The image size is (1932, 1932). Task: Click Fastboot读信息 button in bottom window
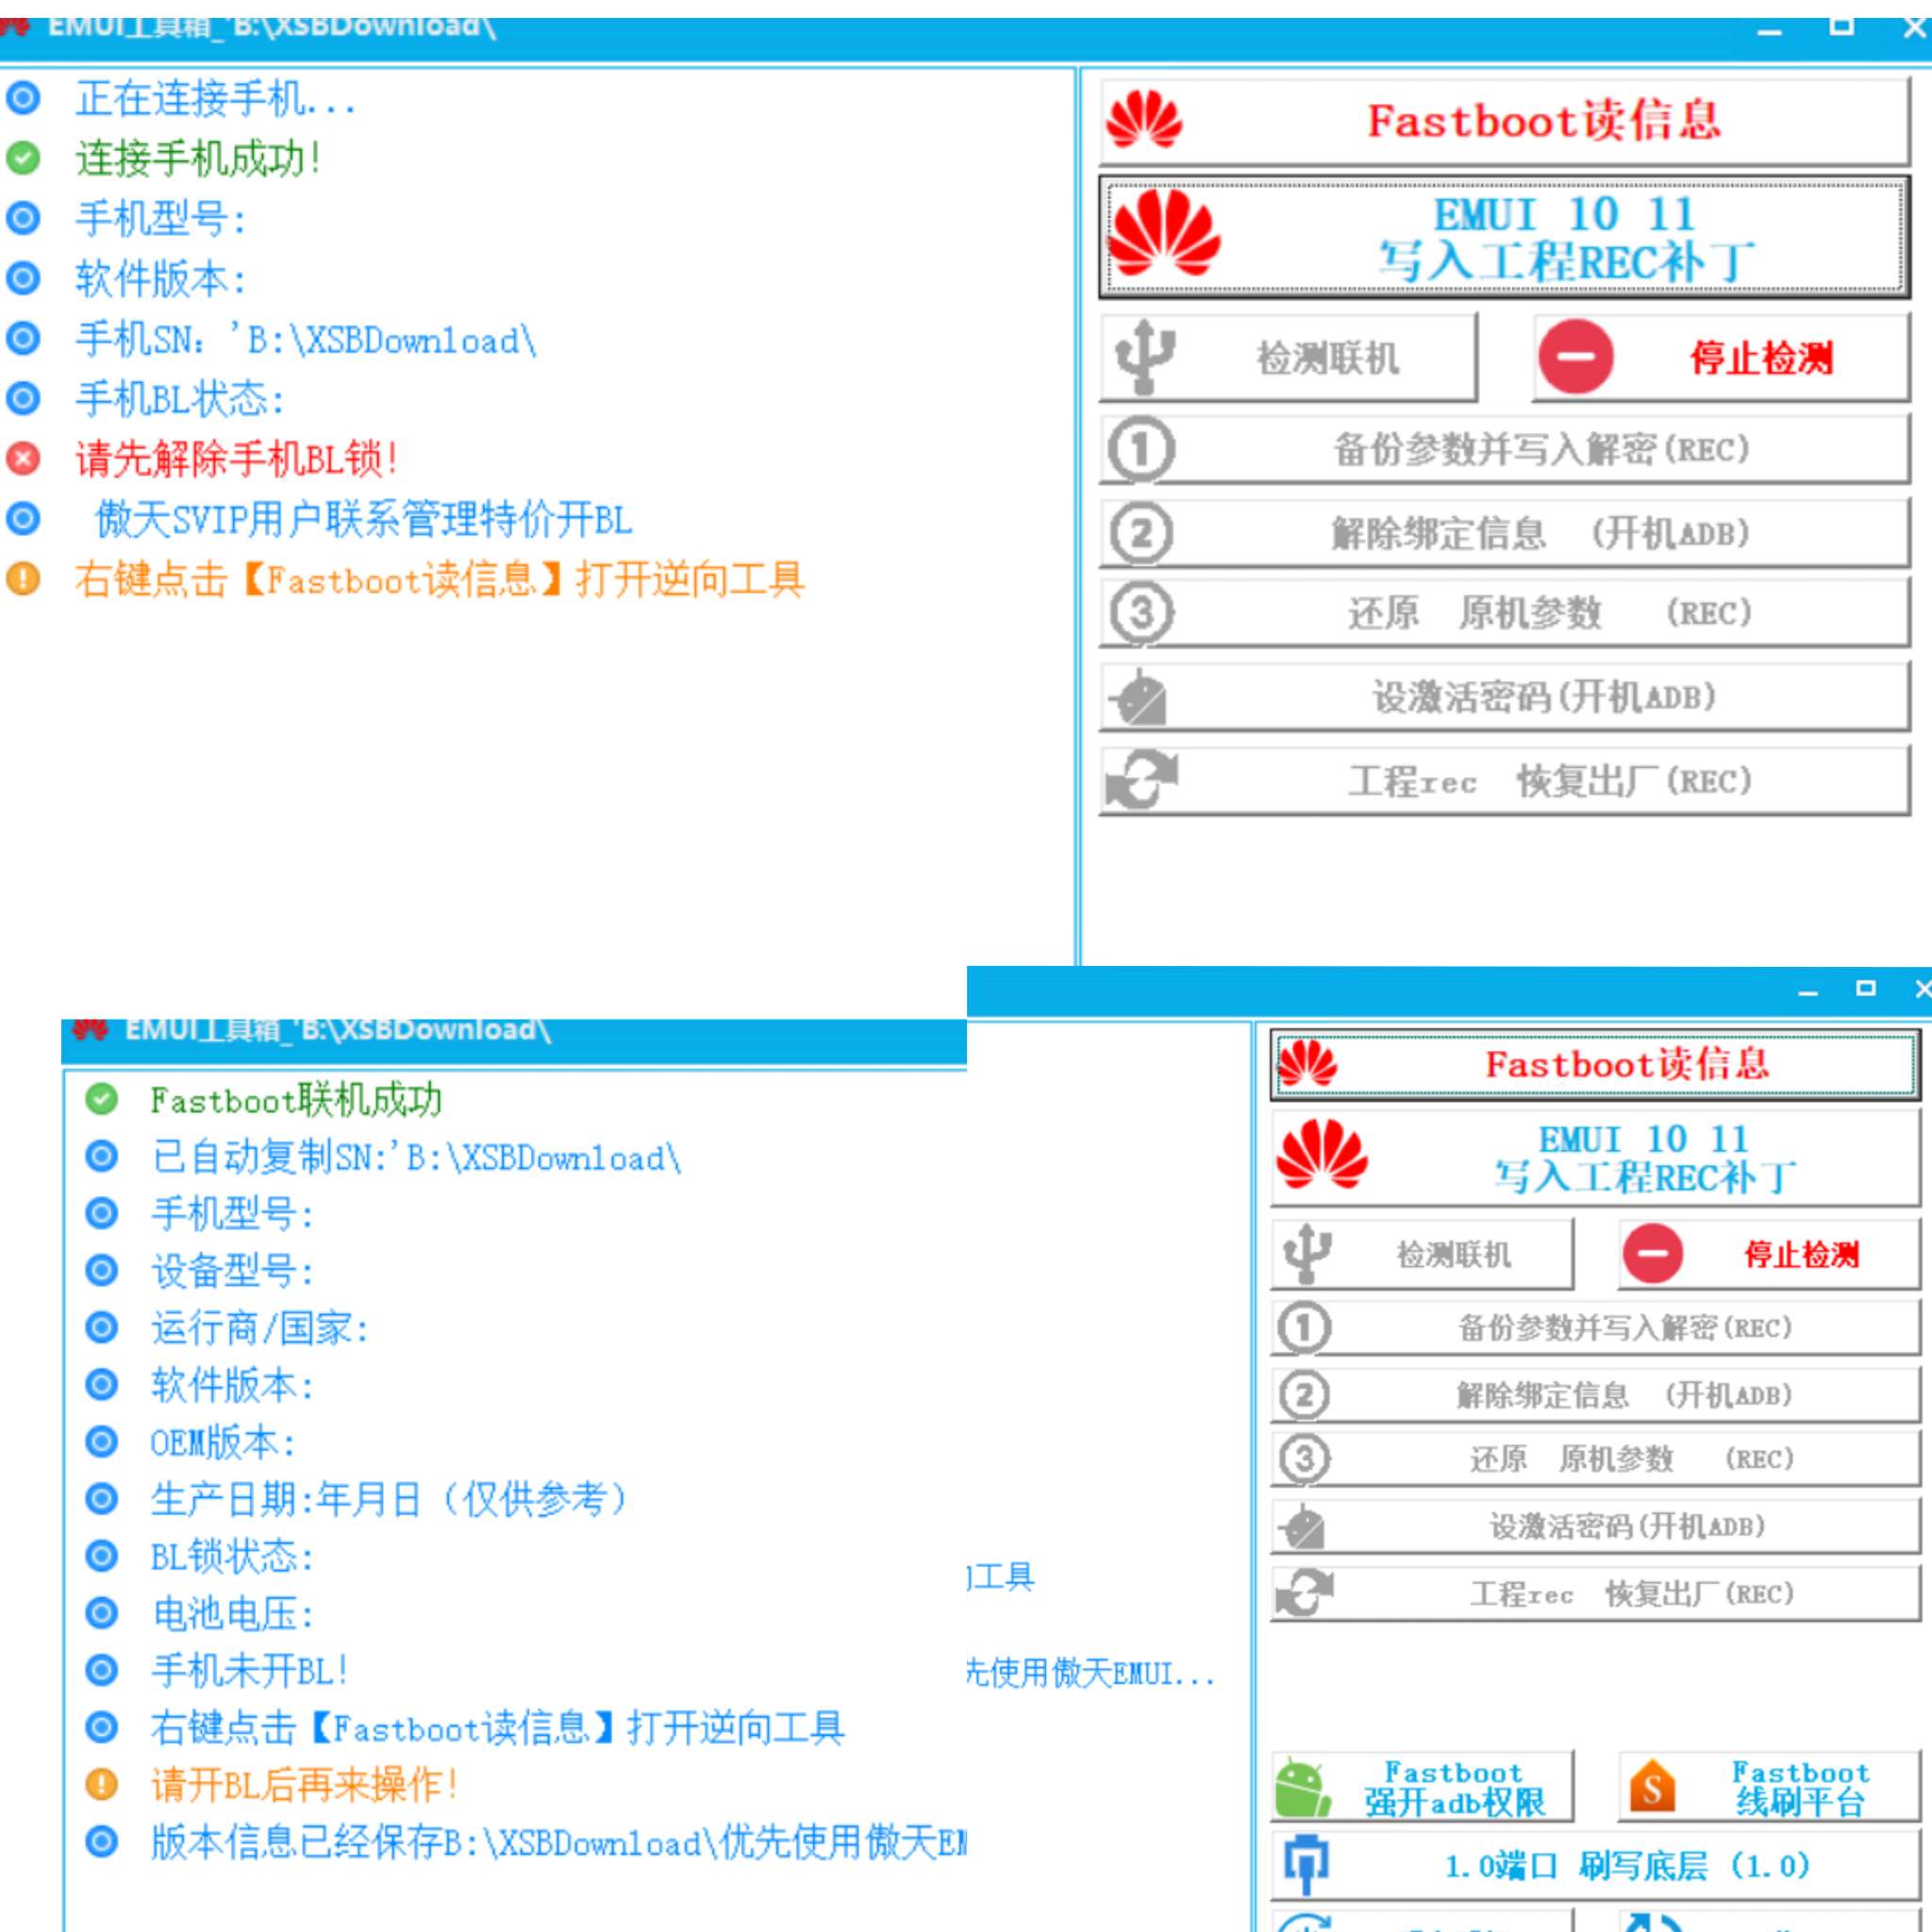click(x=1595, y=1065)
